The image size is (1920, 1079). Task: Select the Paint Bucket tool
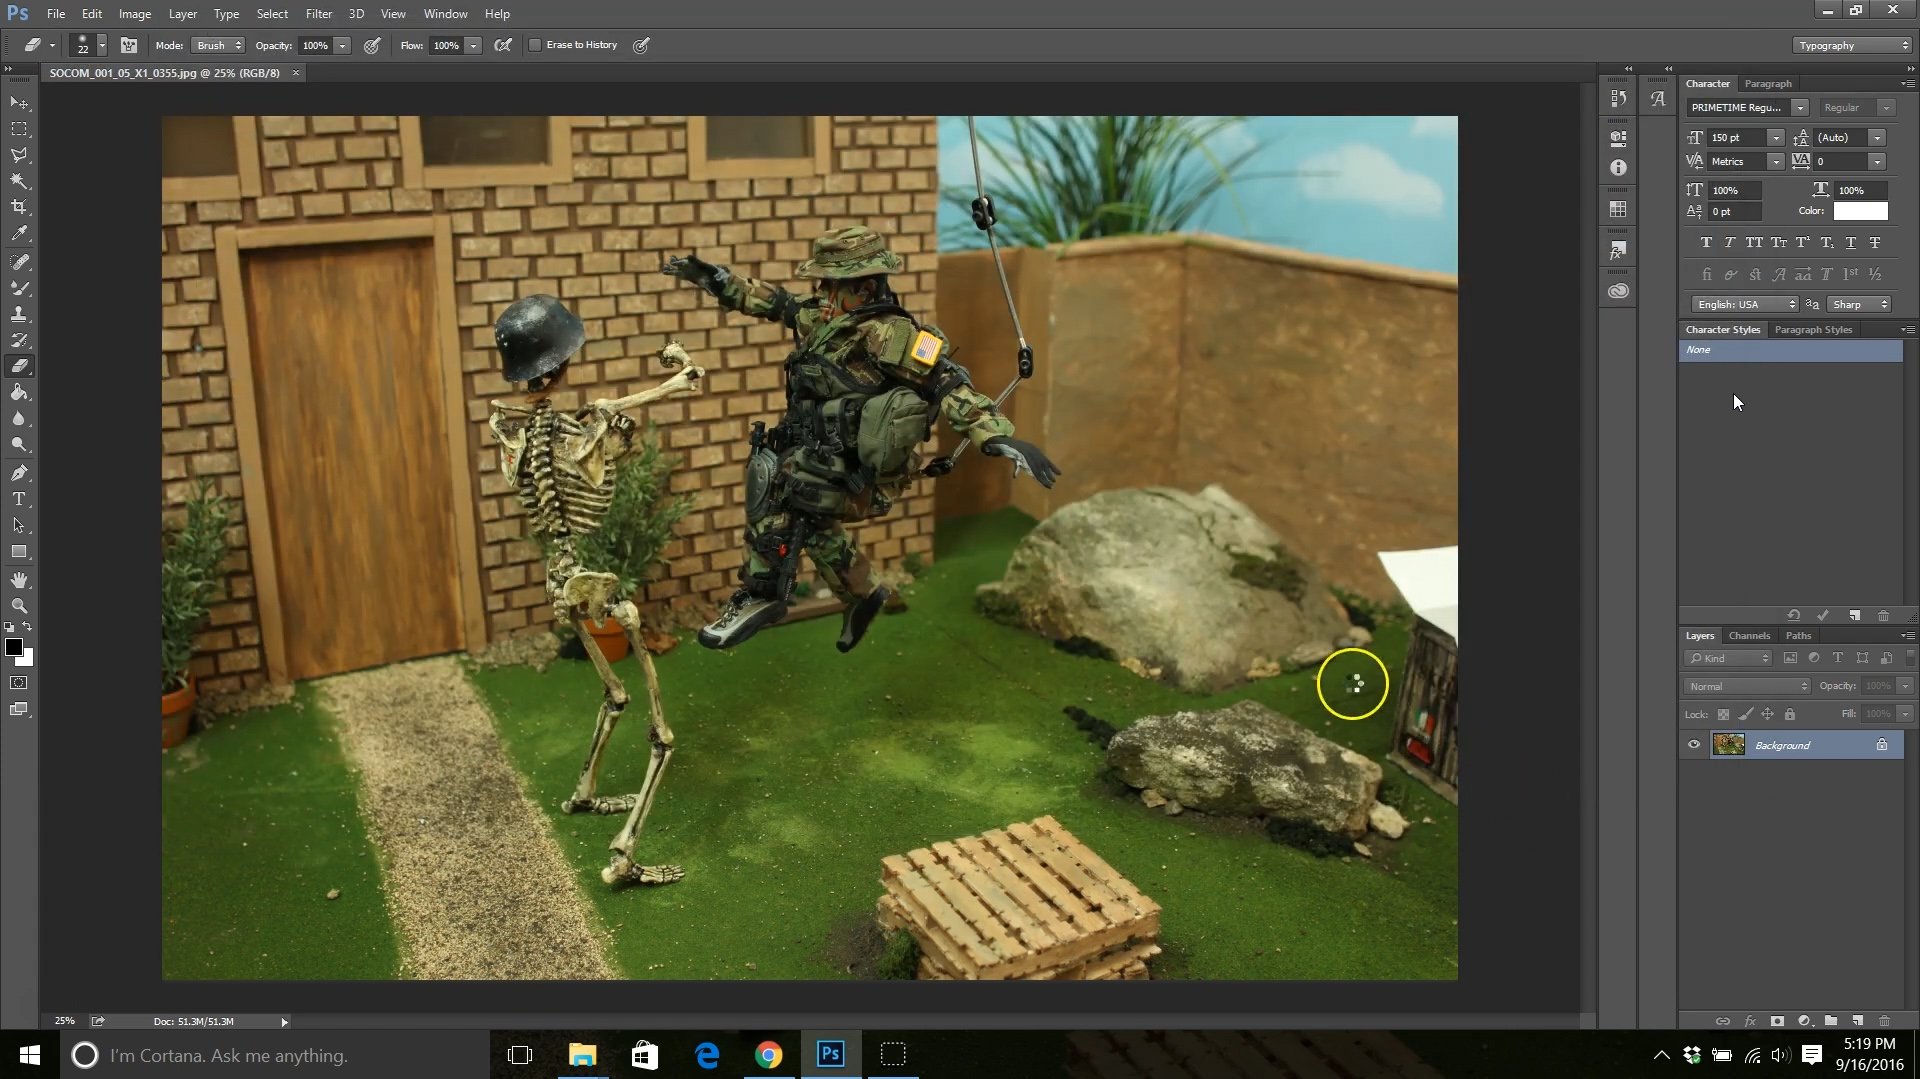coord(19,392)
